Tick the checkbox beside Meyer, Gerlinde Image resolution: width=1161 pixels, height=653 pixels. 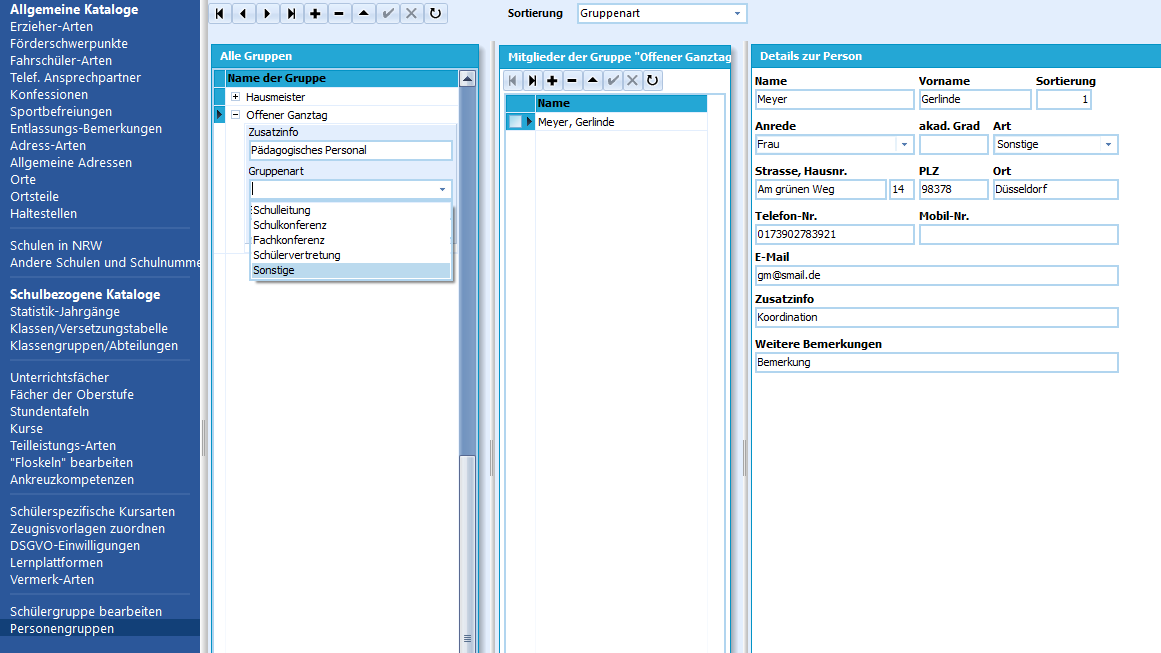515,122
